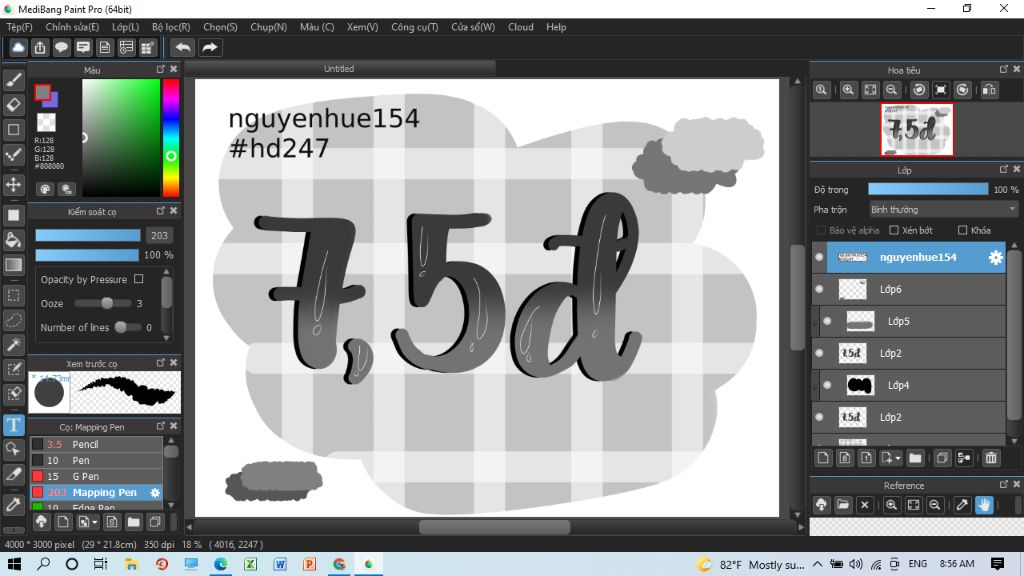This screenshot has height=576, width=1024.
Task: Select the Magic Wand tool
Action: click(x=14, y=345)
